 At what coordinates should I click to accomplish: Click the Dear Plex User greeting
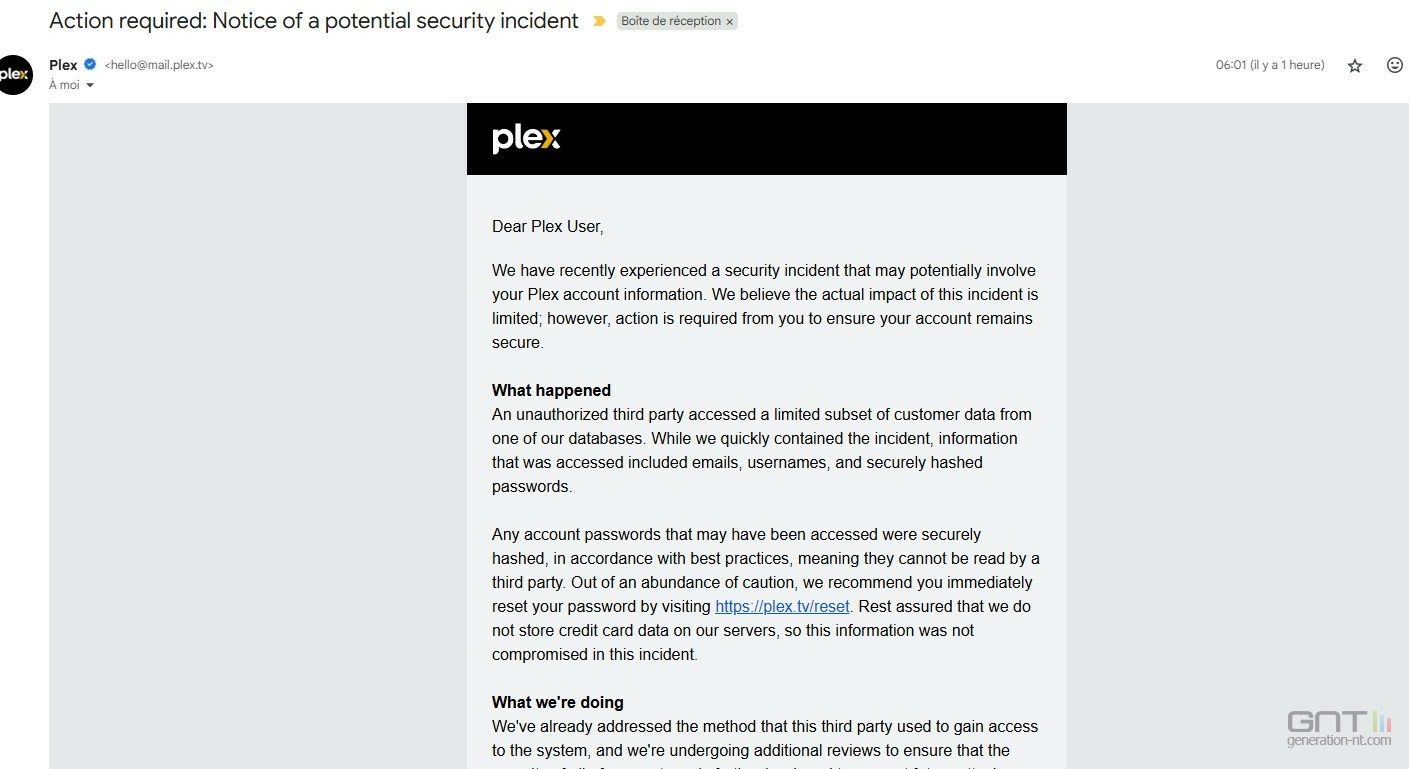(x=548, y=226)
